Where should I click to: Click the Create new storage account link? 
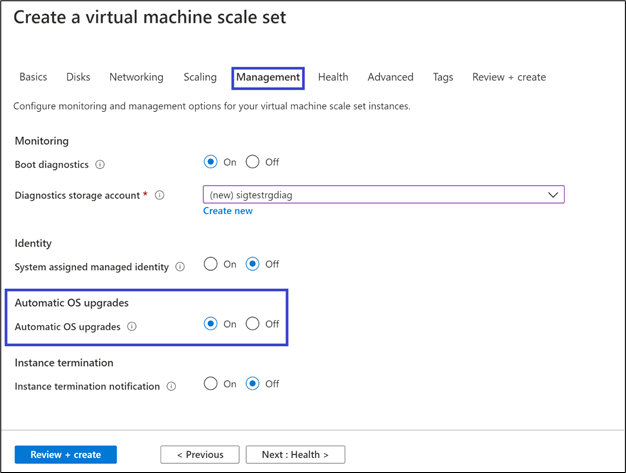(x=228, y=211)
